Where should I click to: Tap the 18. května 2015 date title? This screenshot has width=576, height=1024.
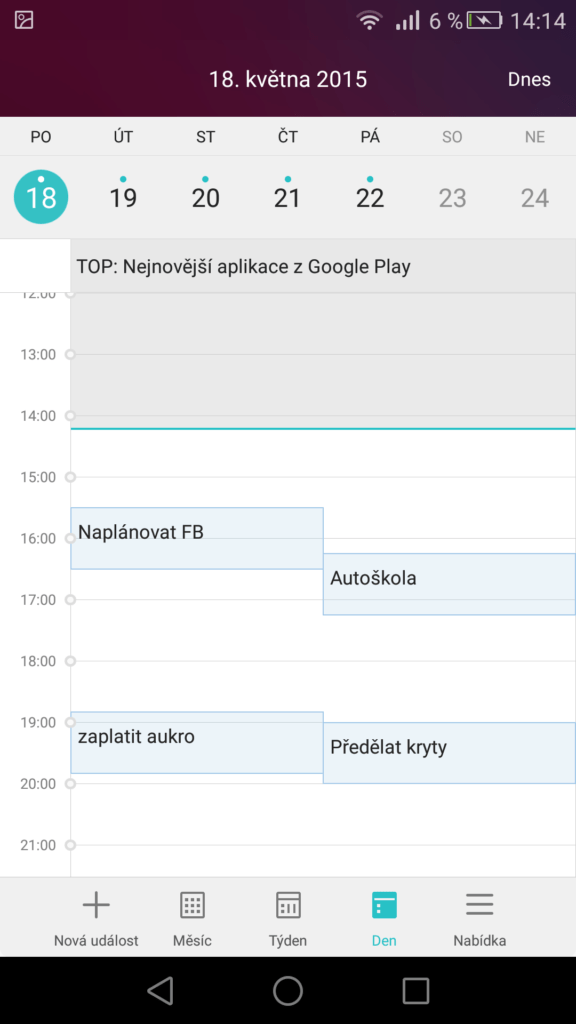[288, 80]
